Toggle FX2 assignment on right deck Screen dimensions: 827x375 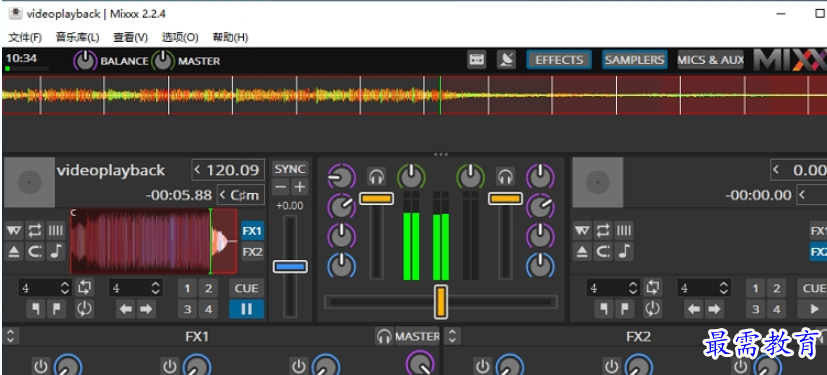coord(819,252)
